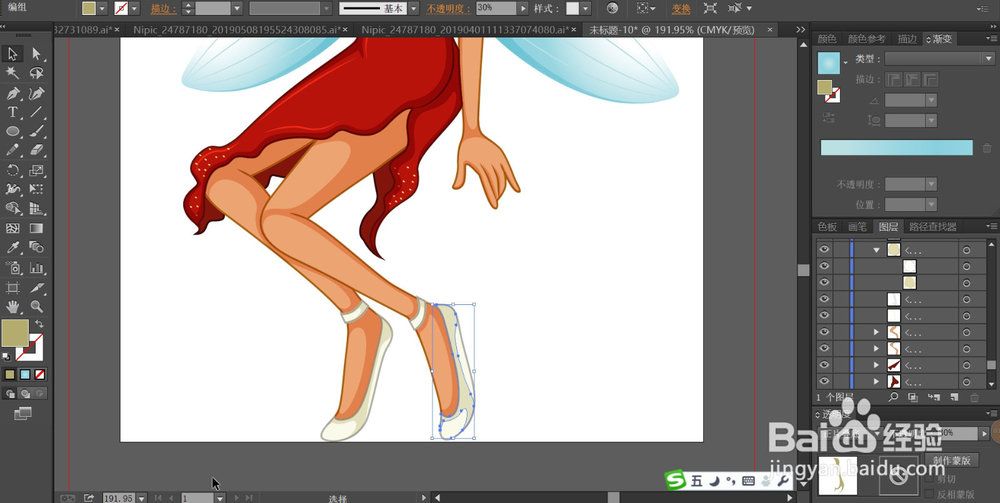Toggle eye of the dark-red shape layer
1000x503 pixels.
(824, 365)
